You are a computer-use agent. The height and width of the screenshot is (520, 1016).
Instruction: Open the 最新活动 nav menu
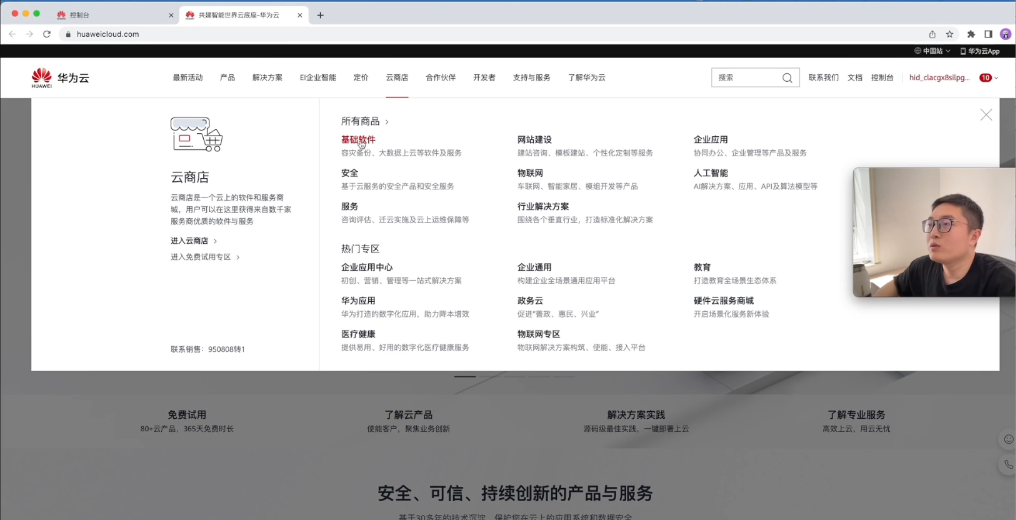tap(188, 78)
